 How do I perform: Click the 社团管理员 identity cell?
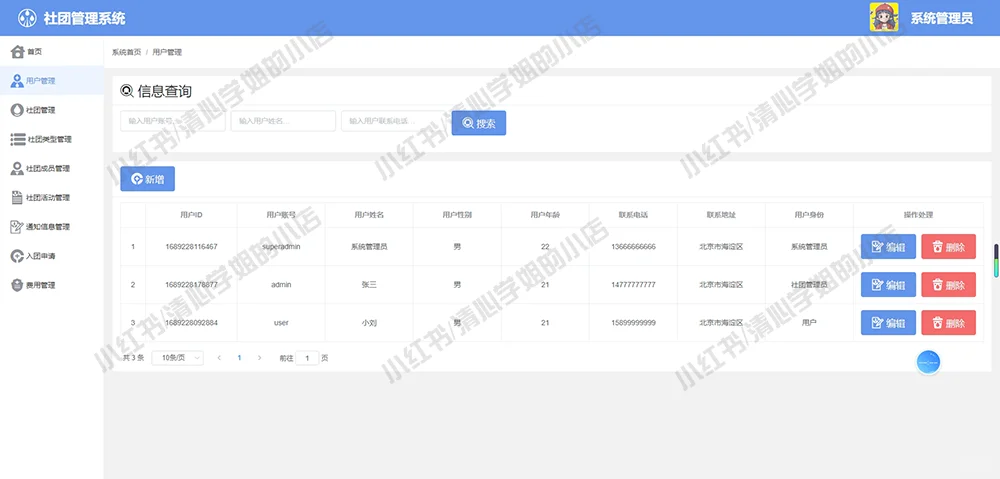point(809,284)
